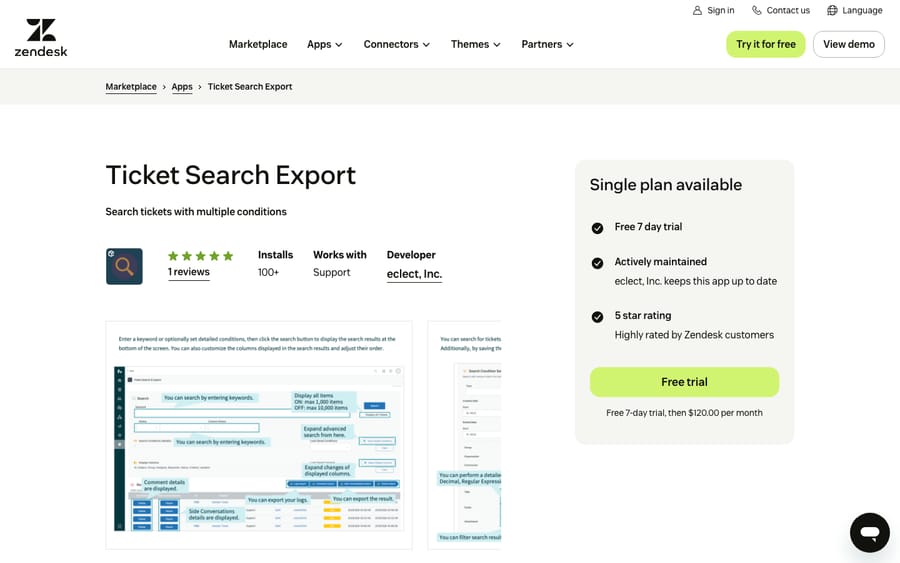900x563 pixels.
Task: Open the eclect, Inc. developer link
Action: 414,274
